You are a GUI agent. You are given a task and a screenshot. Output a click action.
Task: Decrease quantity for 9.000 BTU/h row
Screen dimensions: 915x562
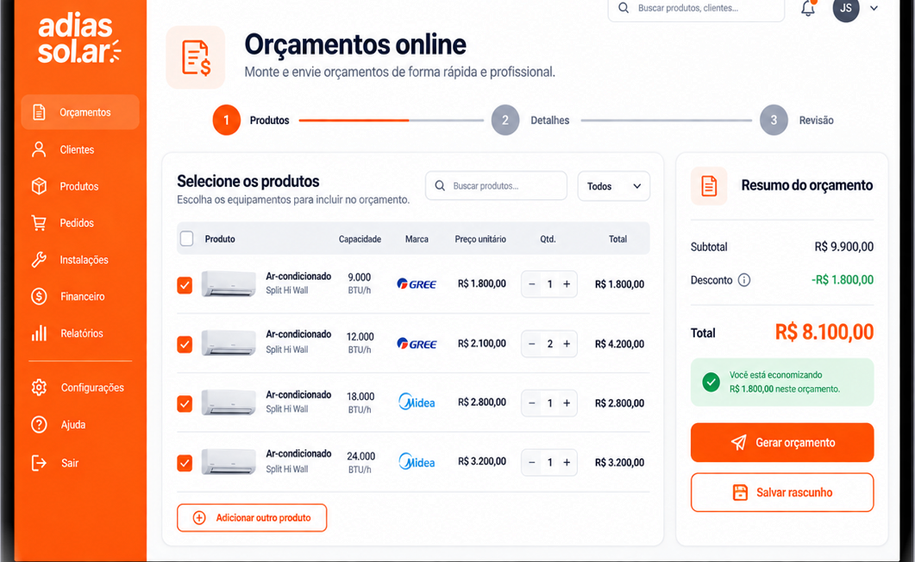point(532,284)
